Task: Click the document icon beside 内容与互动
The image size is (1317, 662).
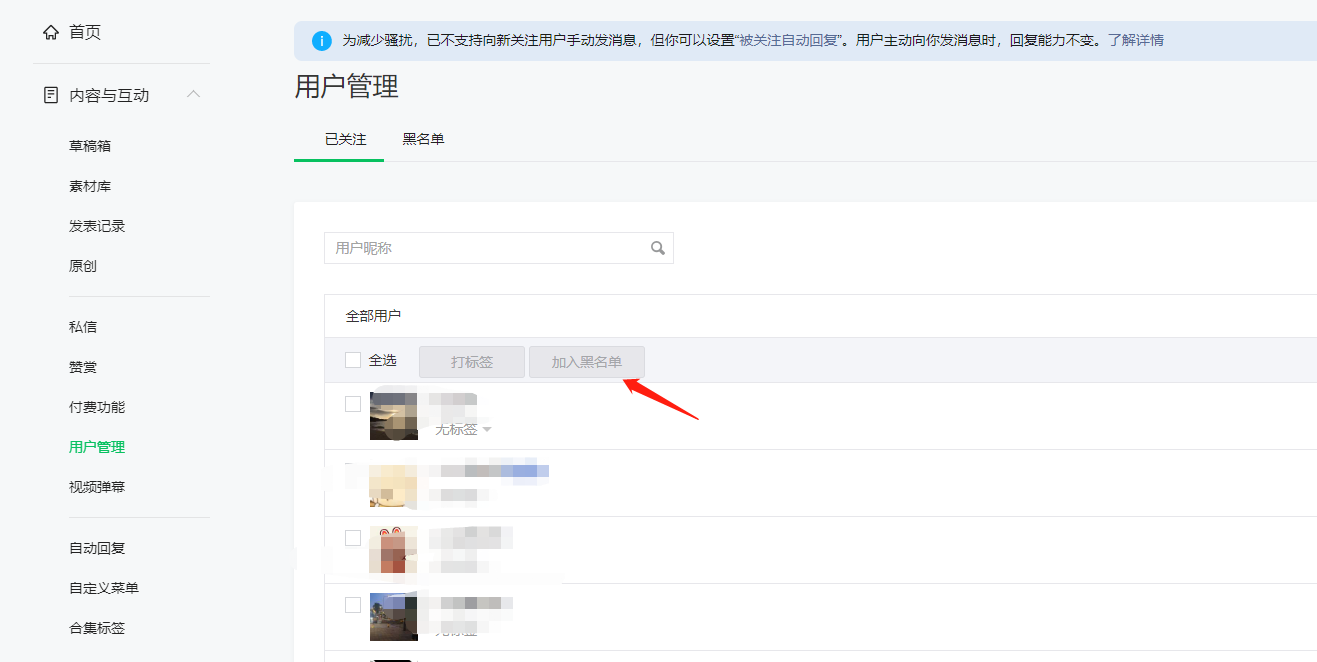Action: (x=51, y=95)
